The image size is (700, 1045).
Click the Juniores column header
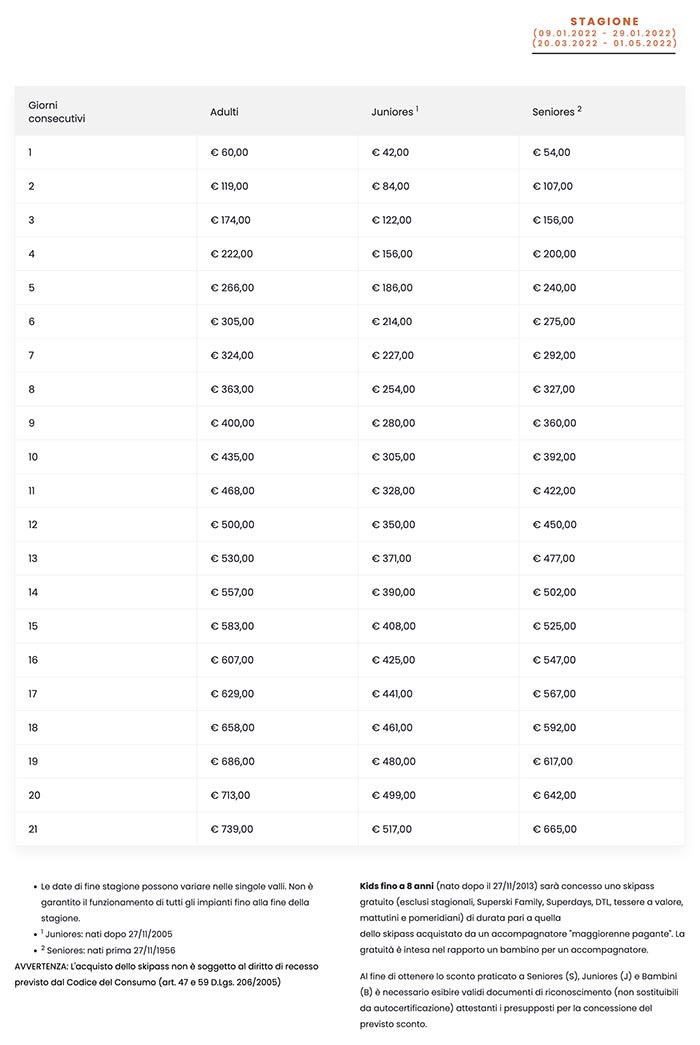394,112
